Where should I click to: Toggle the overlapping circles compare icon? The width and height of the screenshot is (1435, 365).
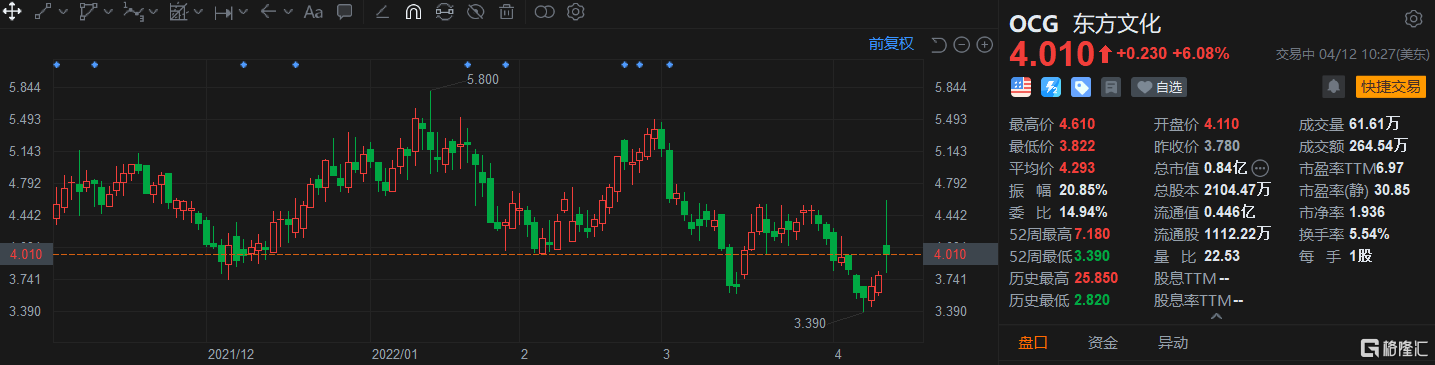544,13
